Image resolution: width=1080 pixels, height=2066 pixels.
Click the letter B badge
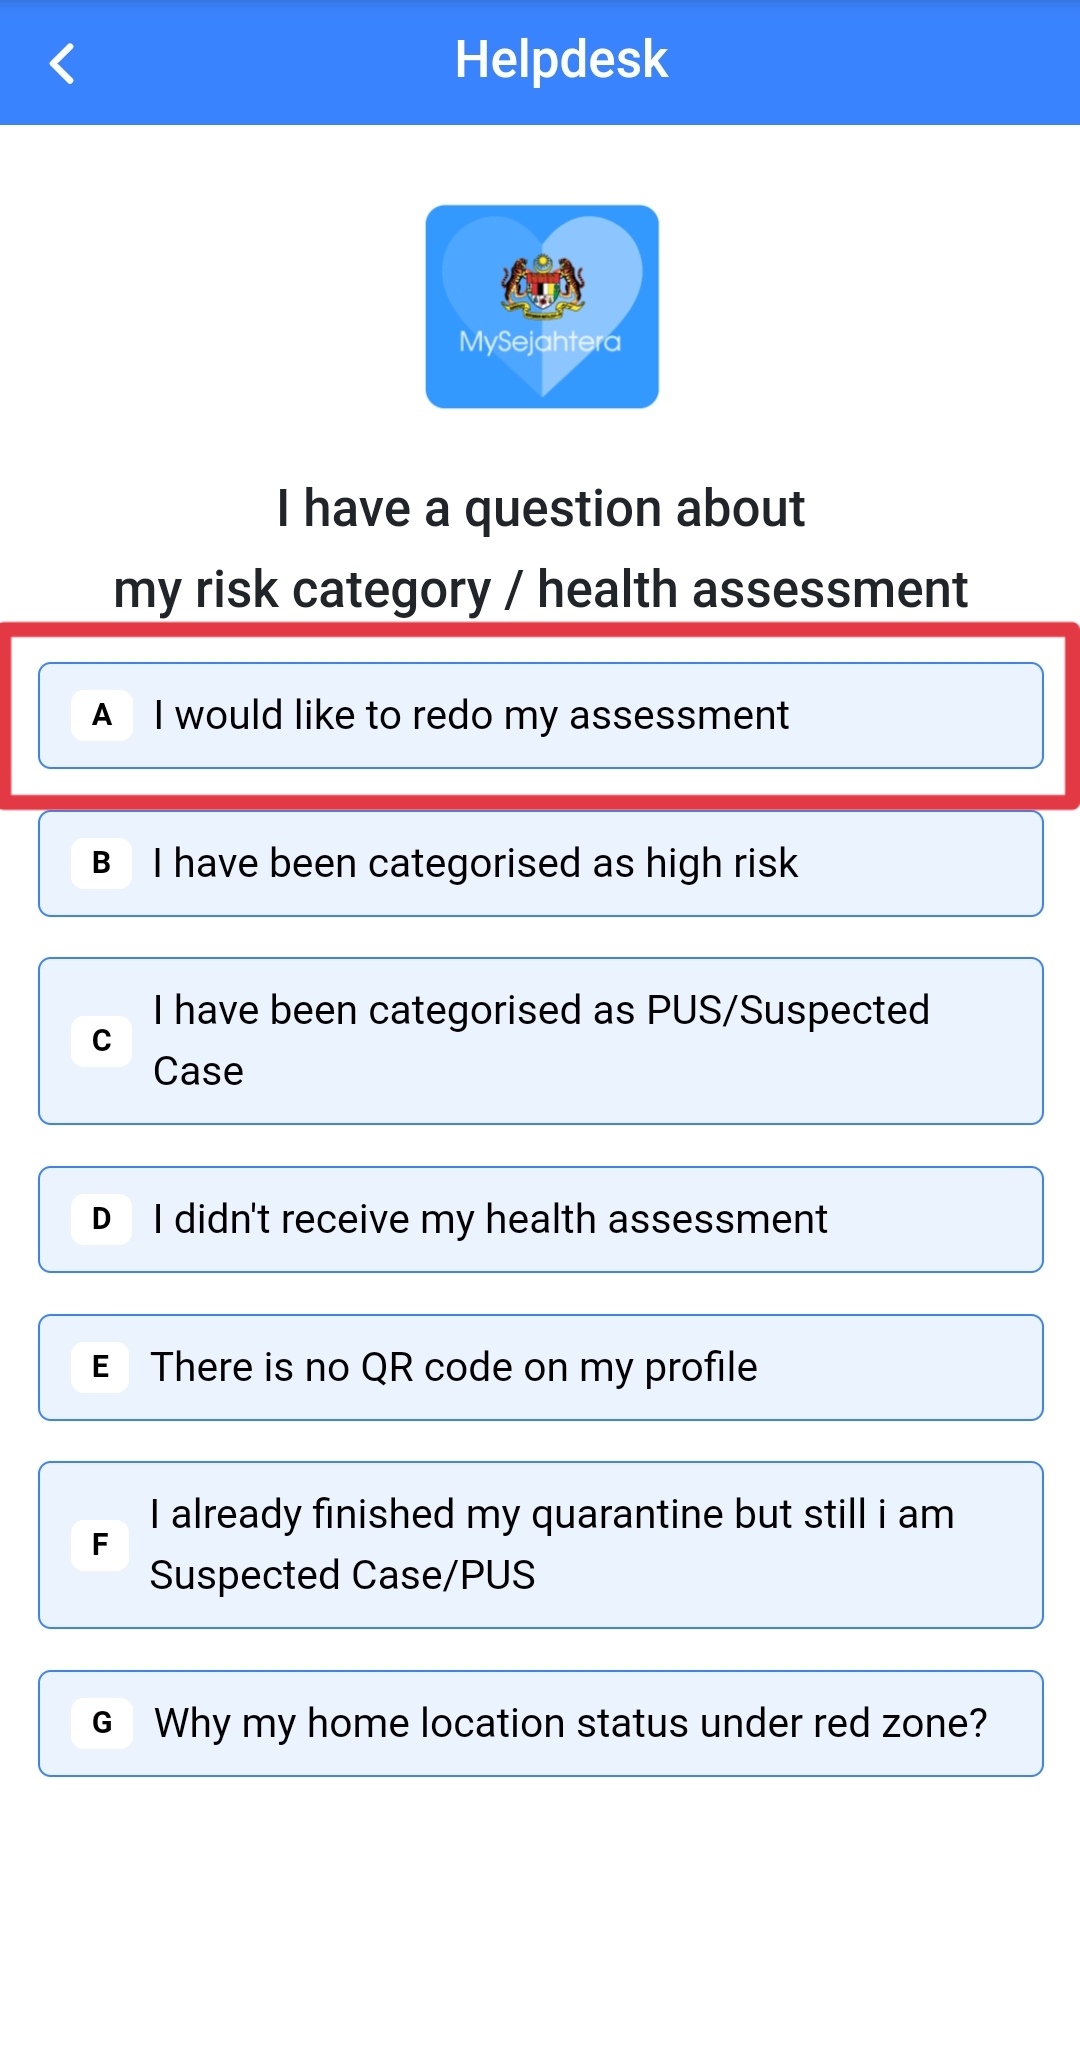coord(102,863)
